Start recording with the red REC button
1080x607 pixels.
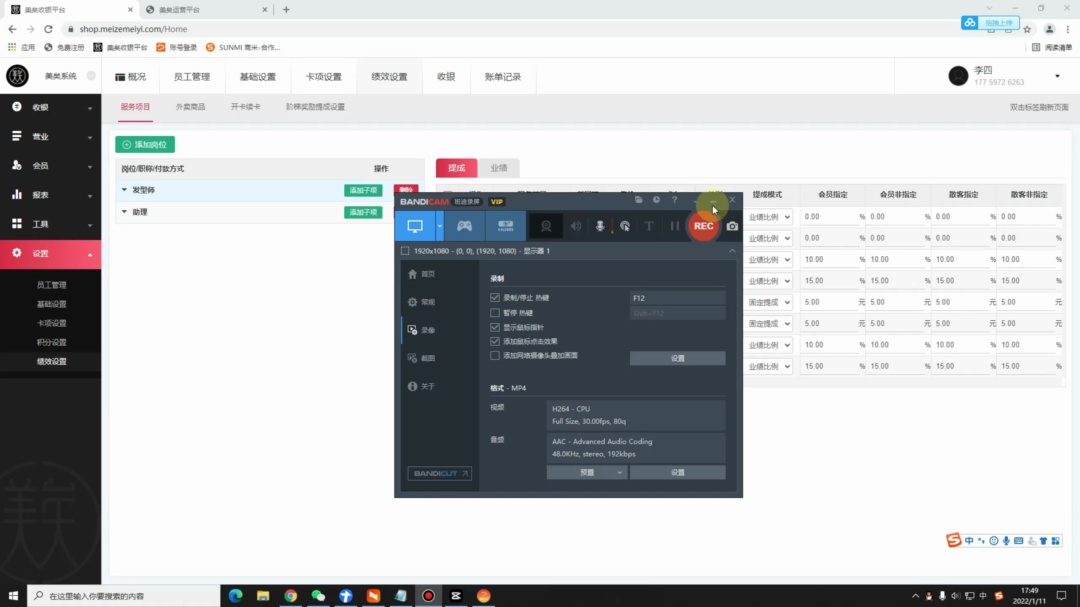click(x=704, y=226)
